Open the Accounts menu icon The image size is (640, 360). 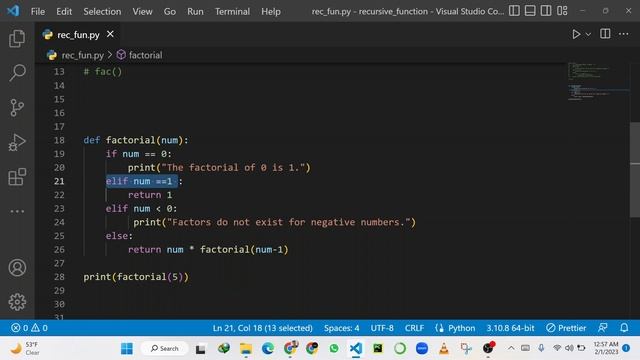17,268
